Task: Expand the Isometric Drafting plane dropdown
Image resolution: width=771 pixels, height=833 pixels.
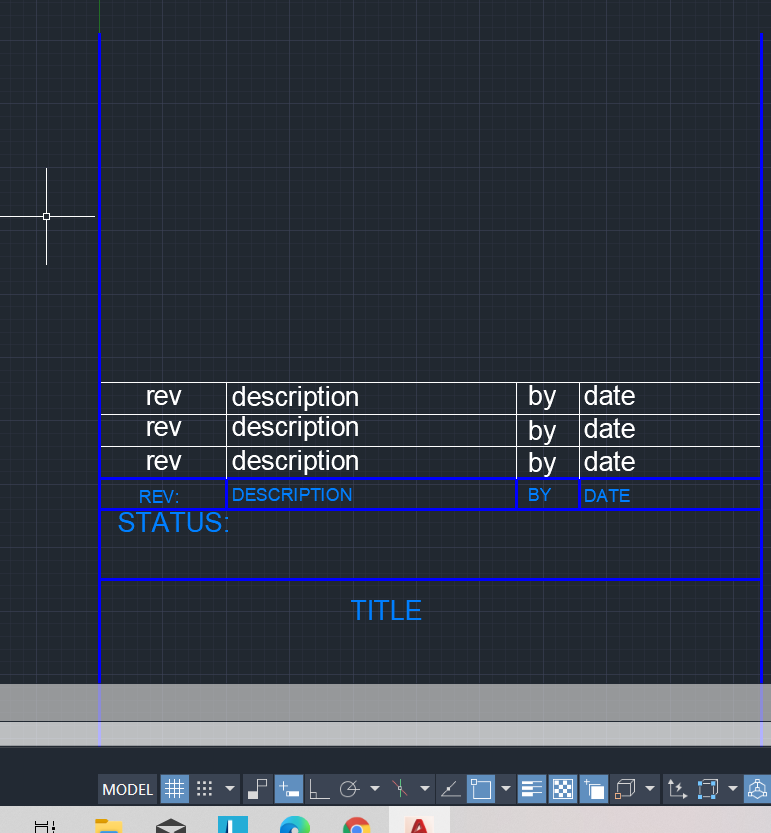Action: pos(425,788)
